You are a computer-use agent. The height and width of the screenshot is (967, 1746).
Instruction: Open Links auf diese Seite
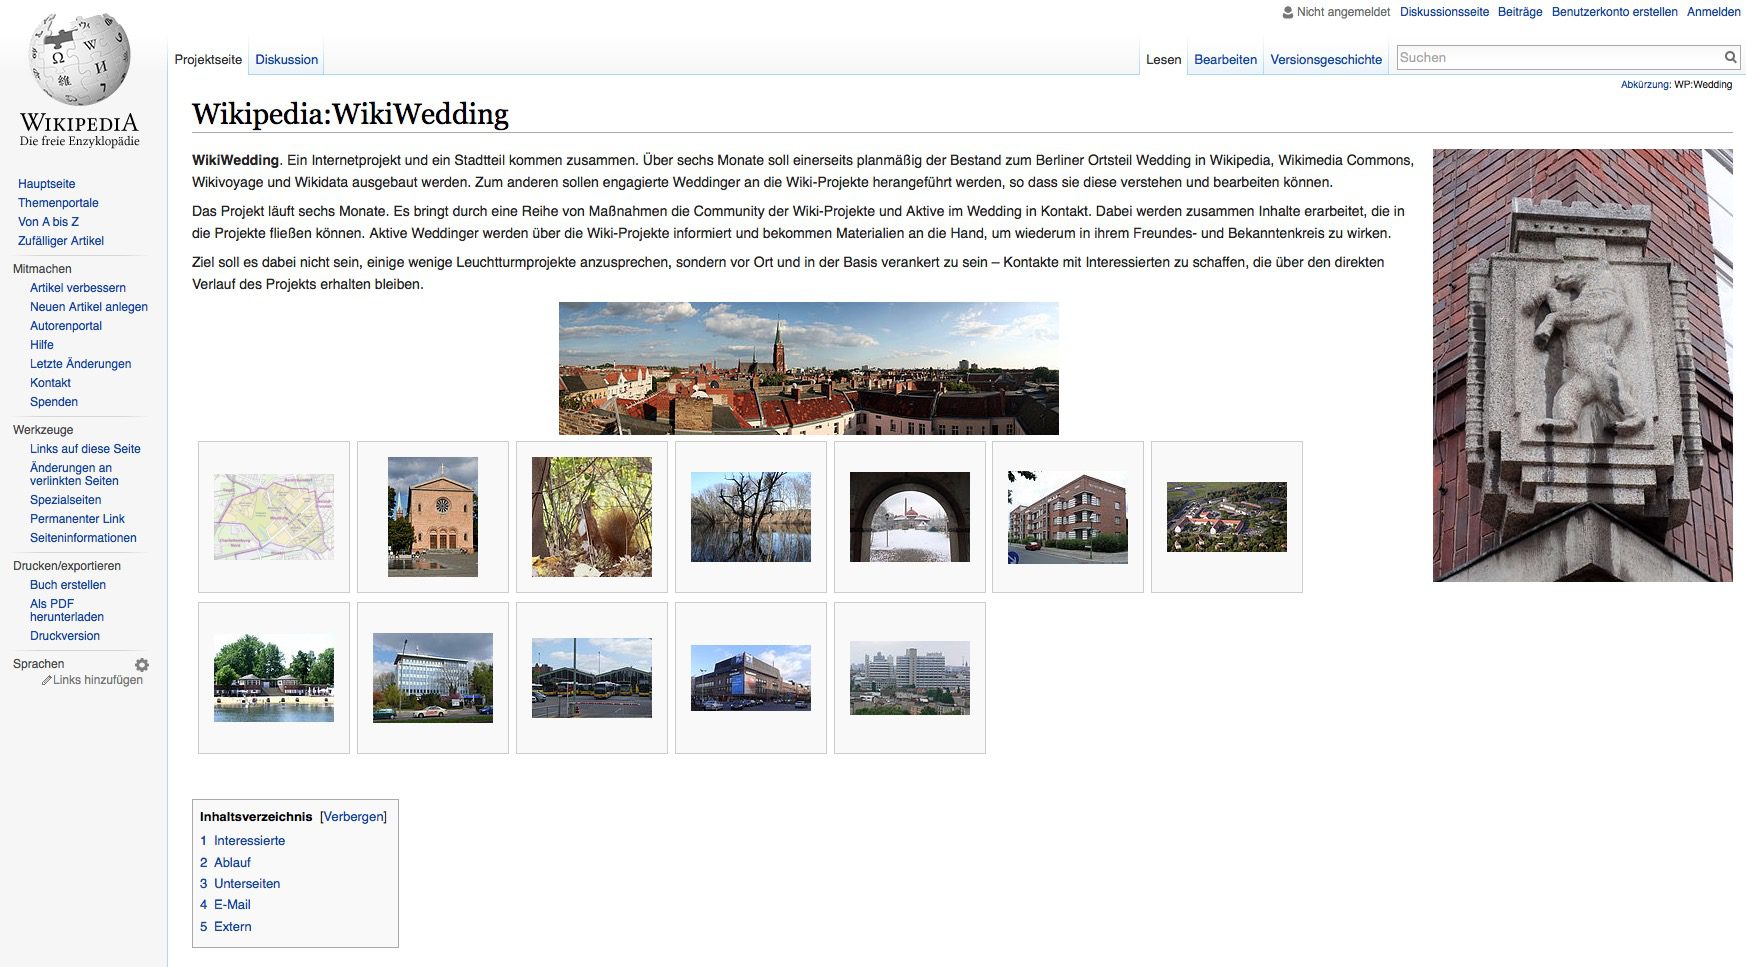tap(85, 449)
